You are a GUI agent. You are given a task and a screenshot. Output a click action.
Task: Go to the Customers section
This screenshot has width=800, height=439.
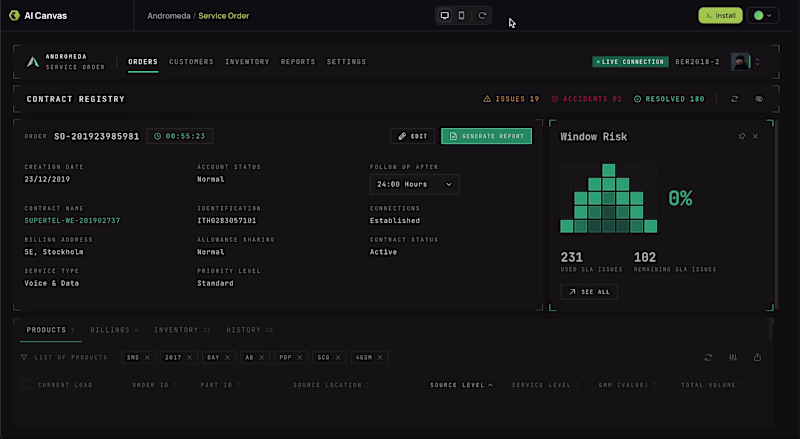coord(191,62)
